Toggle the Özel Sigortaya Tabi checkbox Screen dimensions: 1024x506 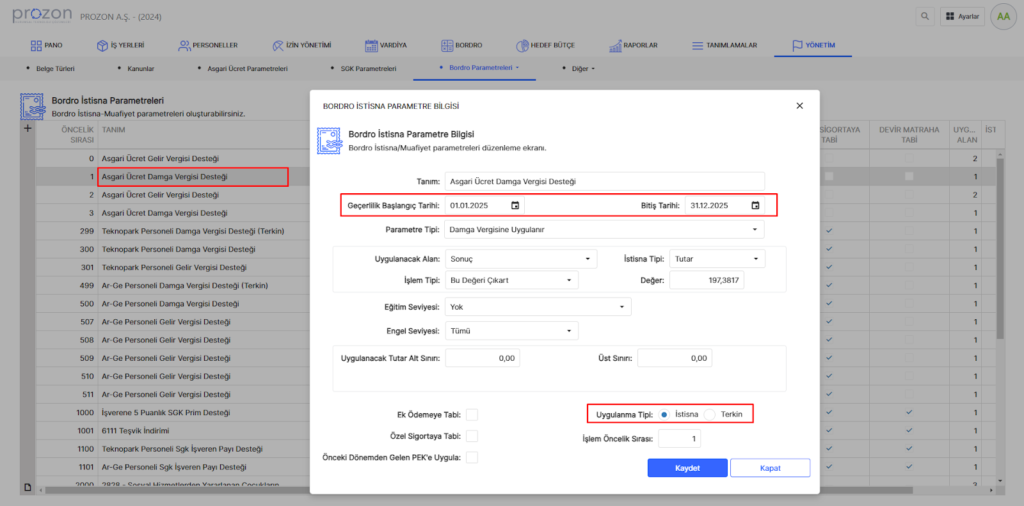[x=472, y=436]
